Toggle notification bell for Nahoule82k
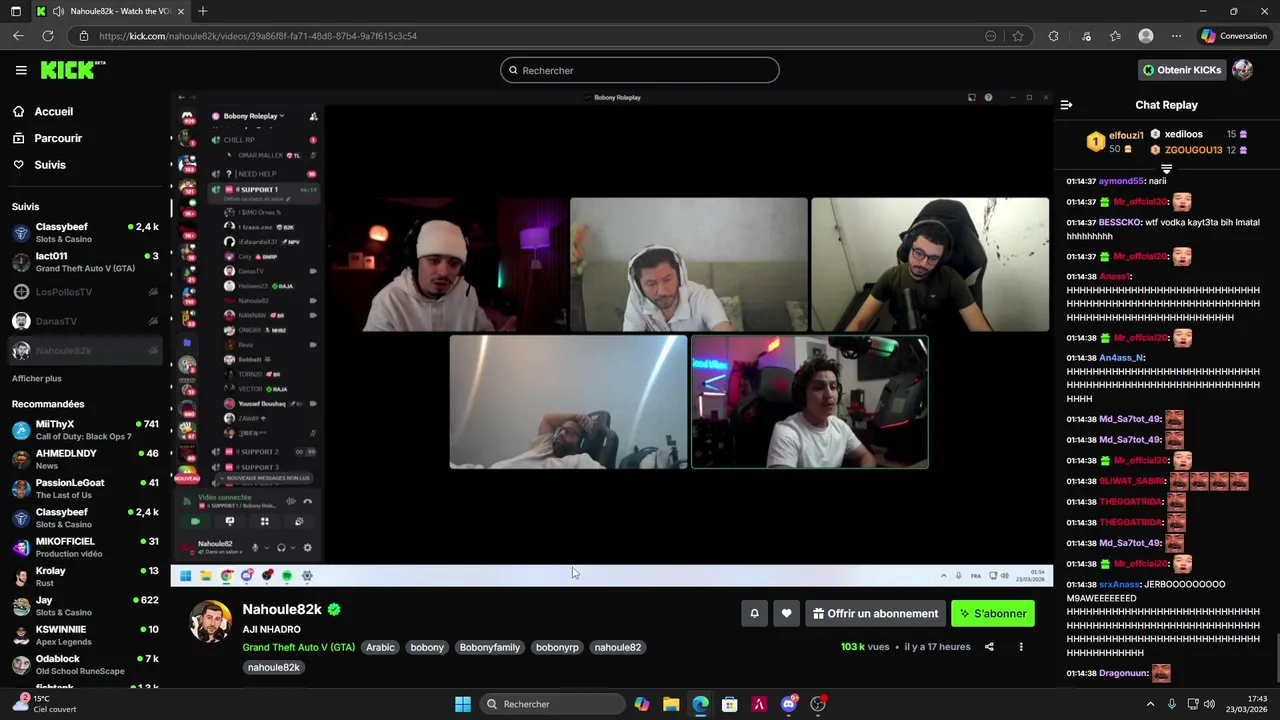Image resolution: width=1280 pixels, height=720 pixels. coord(755,614)
